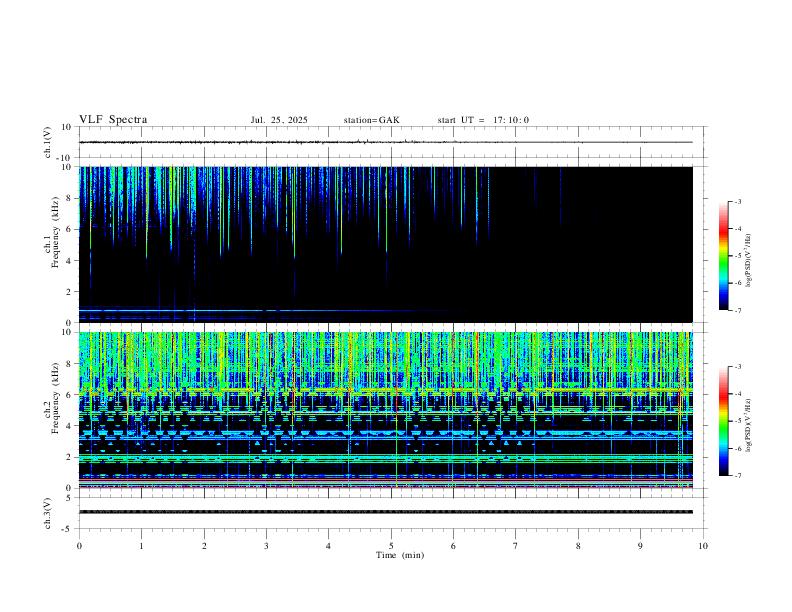Click the time axis tick label "3"
The image size is (792, 612).
click(x=266, y=546)
